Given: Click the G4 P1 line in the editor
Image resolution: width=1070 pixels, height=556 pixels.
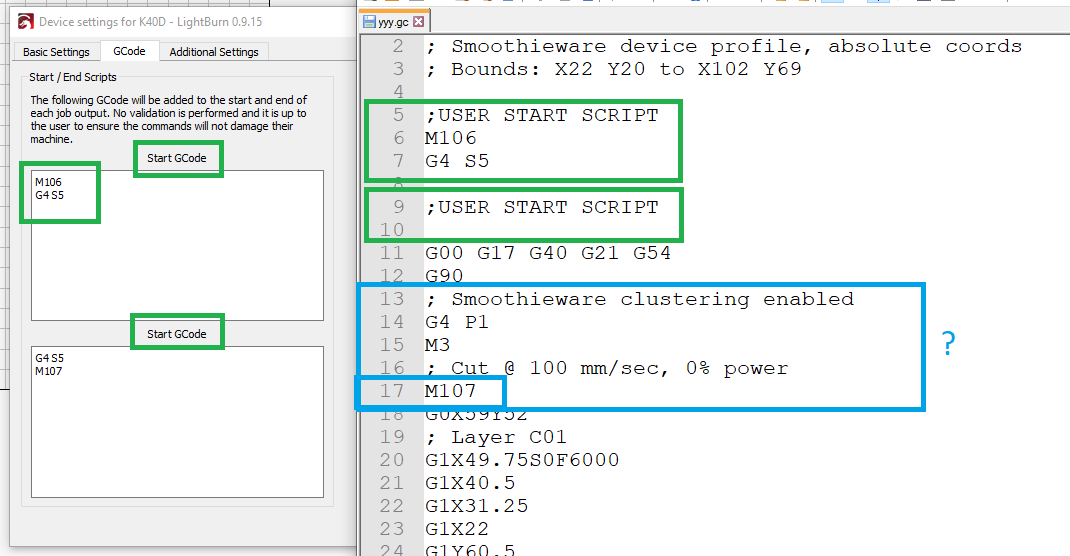Looking at the screenshot, I should pyautogui.click(x=456, y=322).
